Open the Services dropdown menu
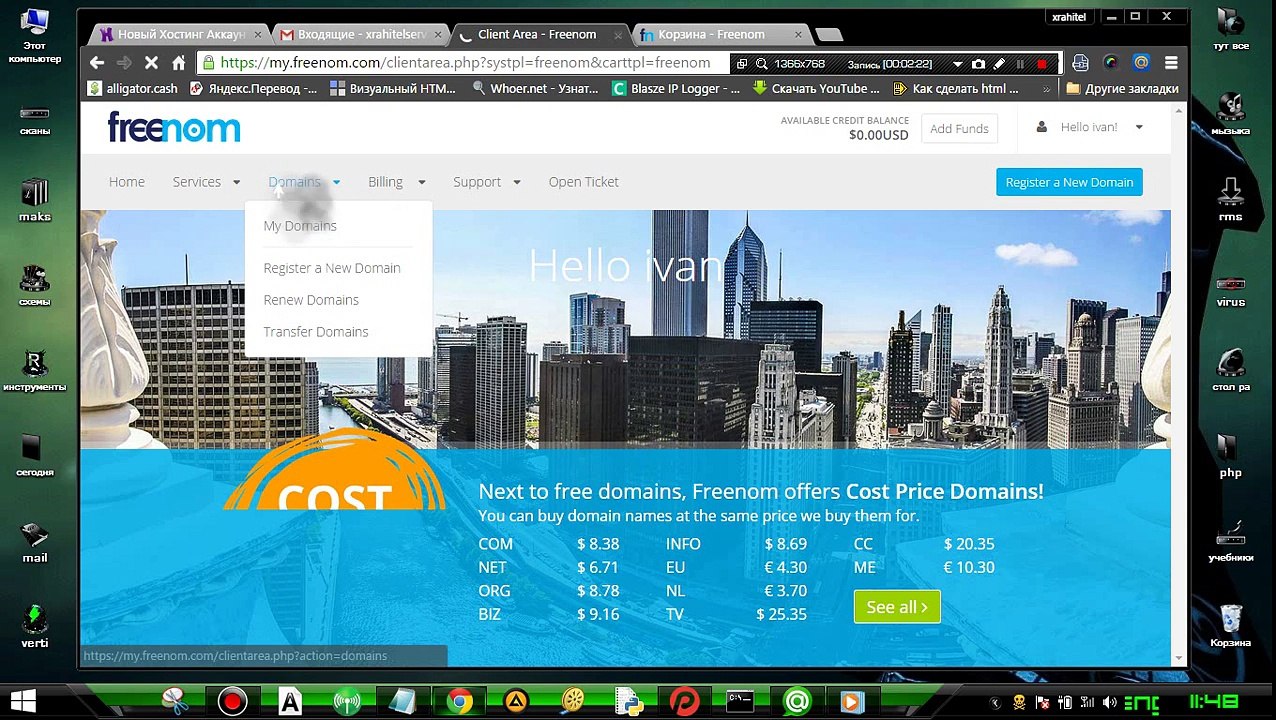 pyautogui.click(x=206, y=182)
